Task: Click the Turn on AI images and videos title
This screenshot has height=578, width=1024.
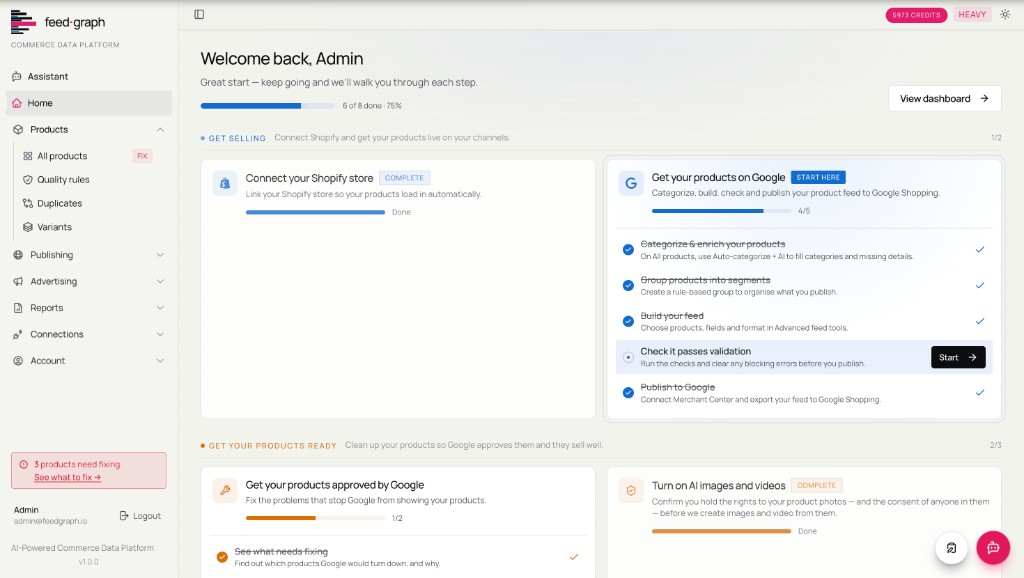Action: pos(718,486)
